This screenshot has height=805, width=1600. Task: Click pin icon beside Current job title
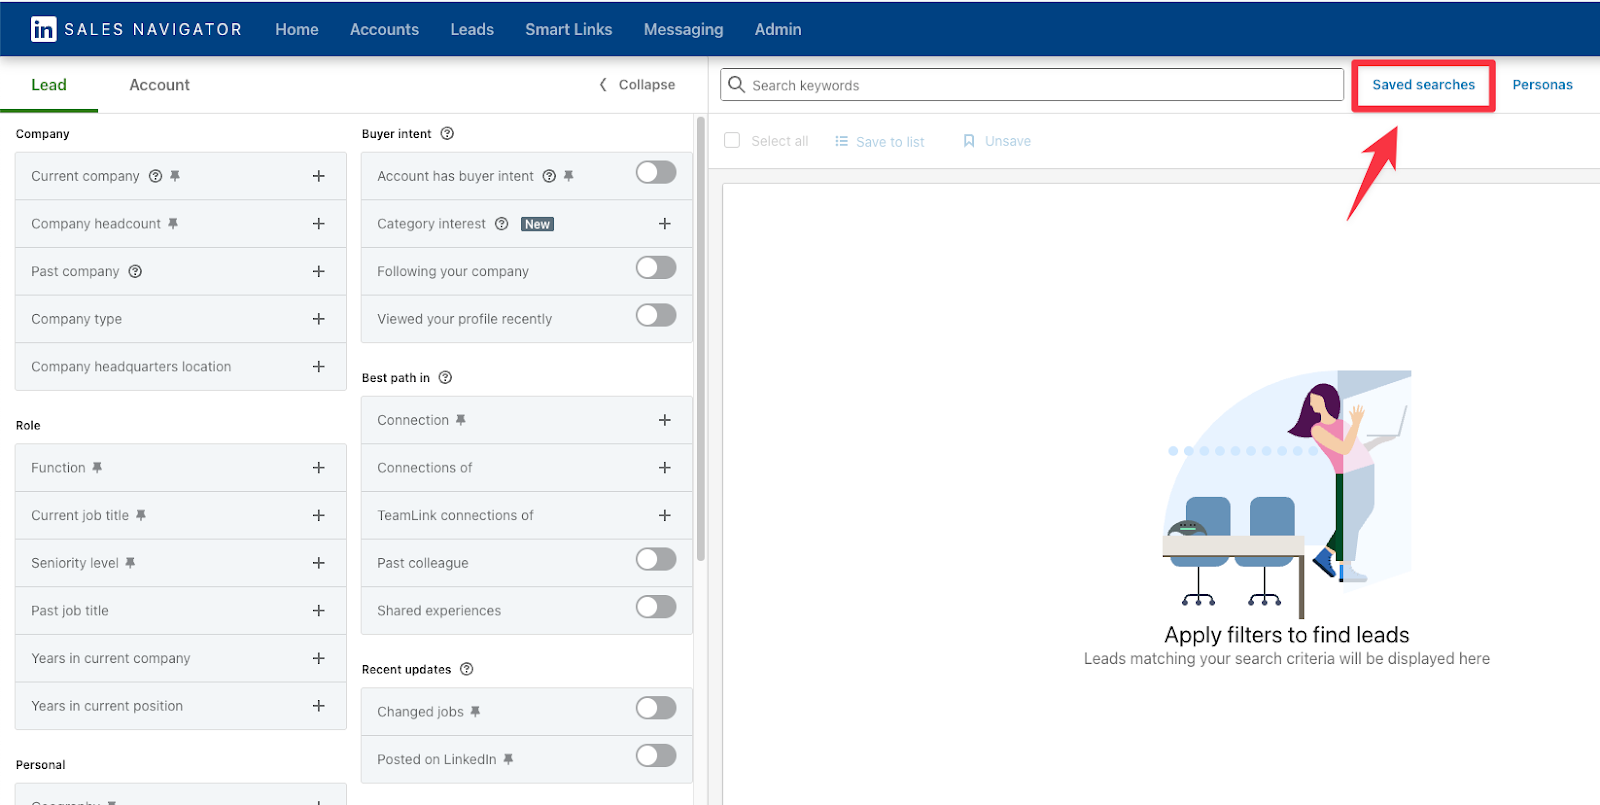coord(141,516)
